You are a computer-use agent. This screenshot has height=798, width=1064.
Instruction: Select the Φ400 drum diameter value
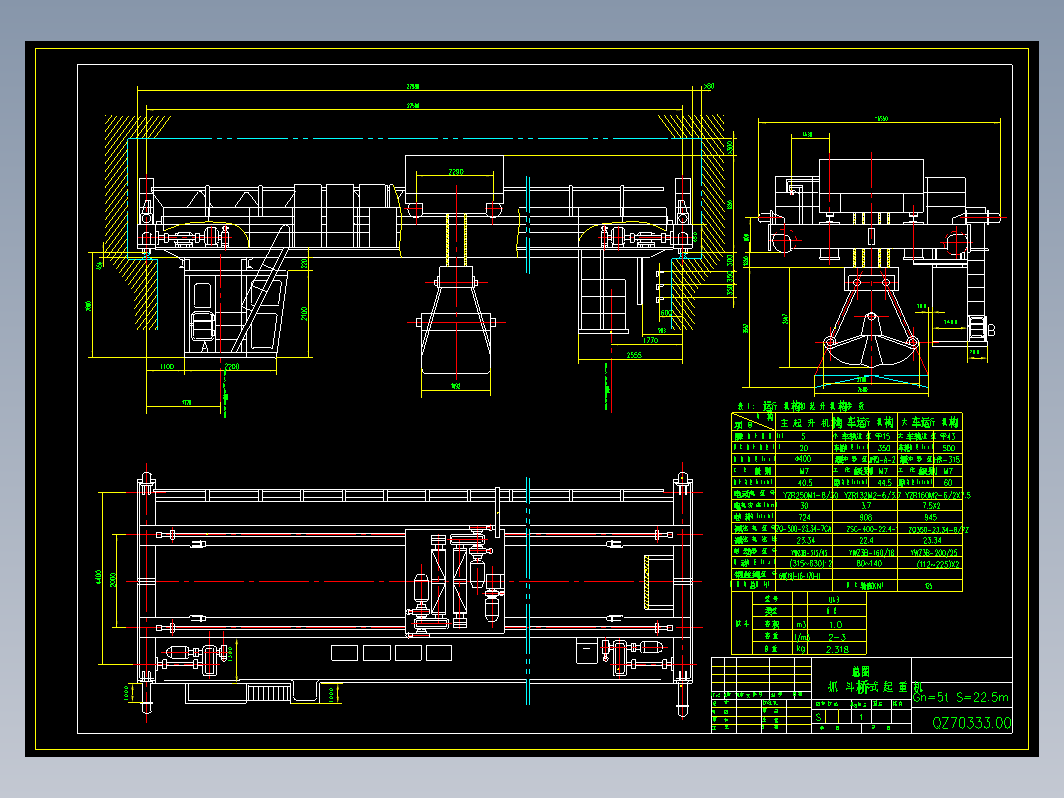click(803, 459)
